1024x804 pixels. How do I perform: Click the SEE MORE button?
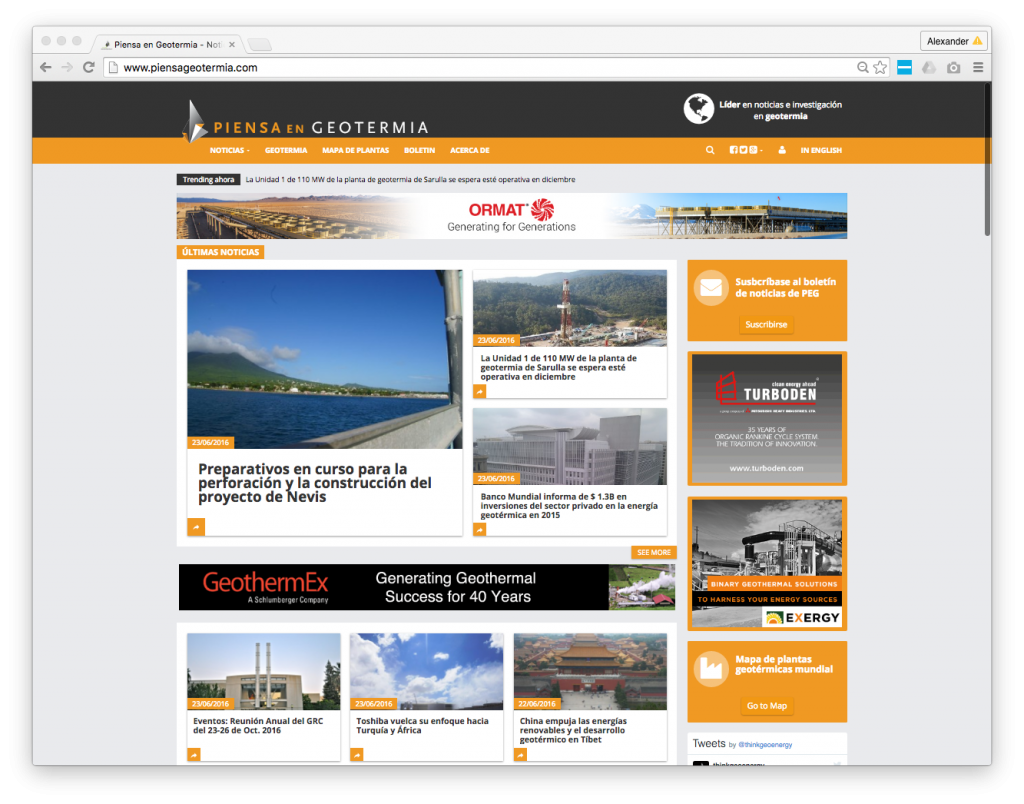[654, 552]
